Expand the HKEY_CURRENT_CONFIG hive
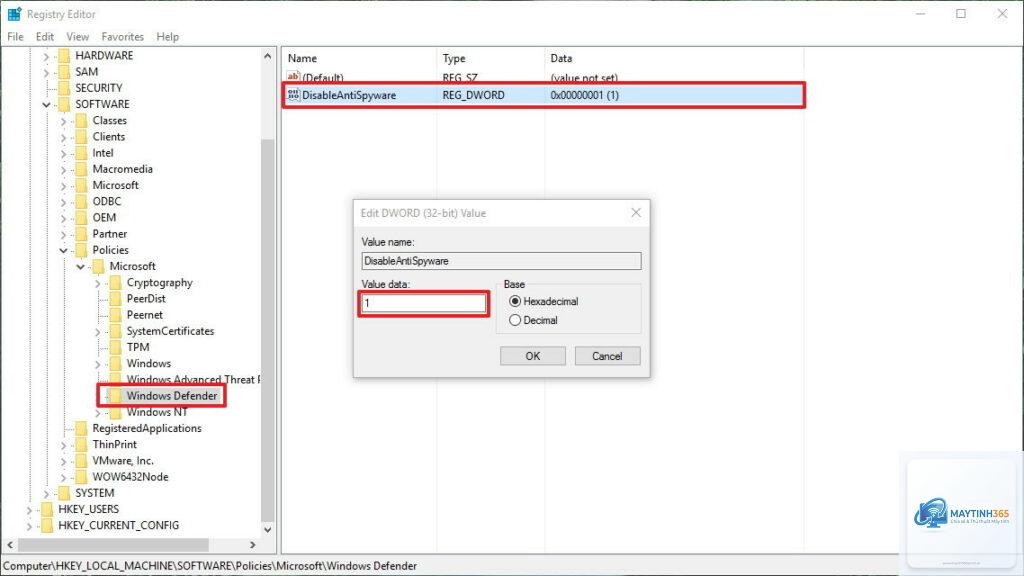 [x=29, y=526]
